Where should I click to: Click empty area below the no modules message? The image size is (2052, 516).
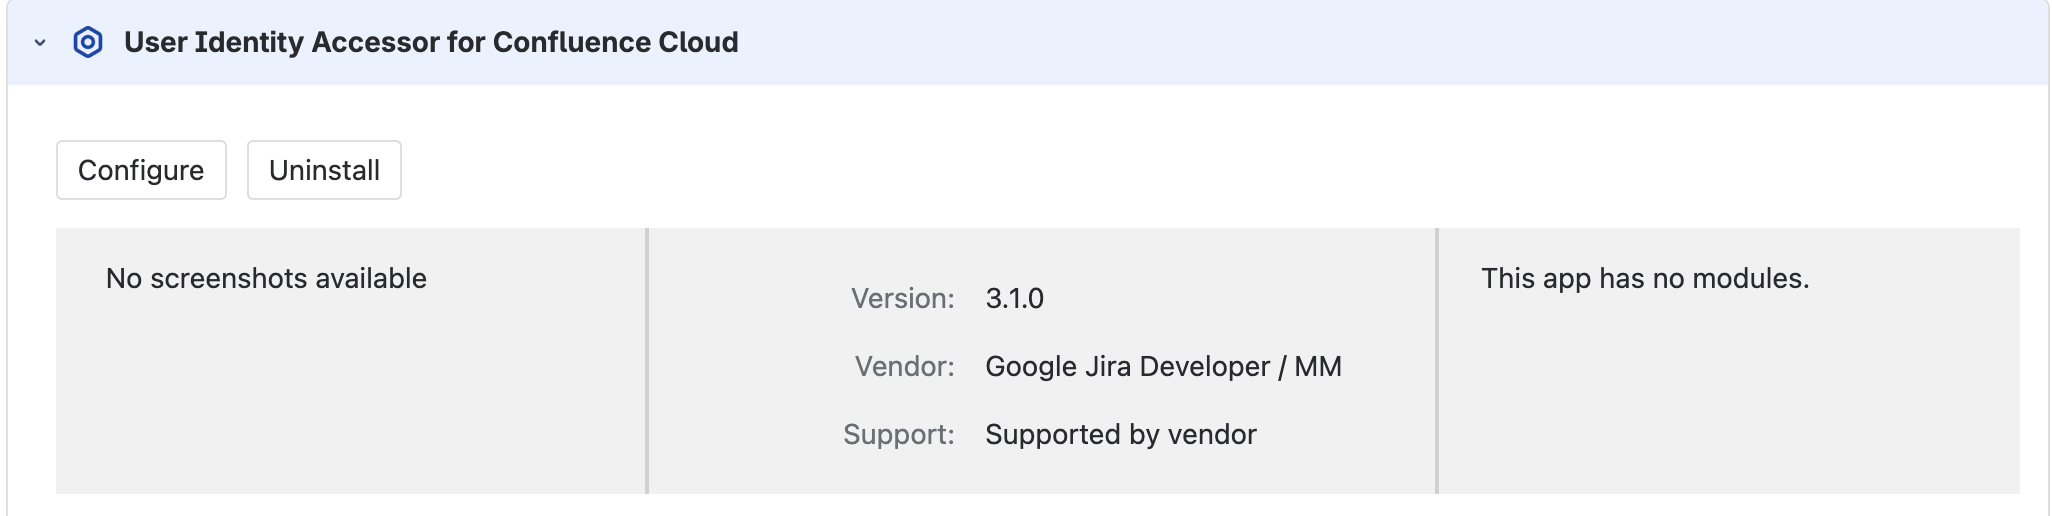[x=1730, y=400]
